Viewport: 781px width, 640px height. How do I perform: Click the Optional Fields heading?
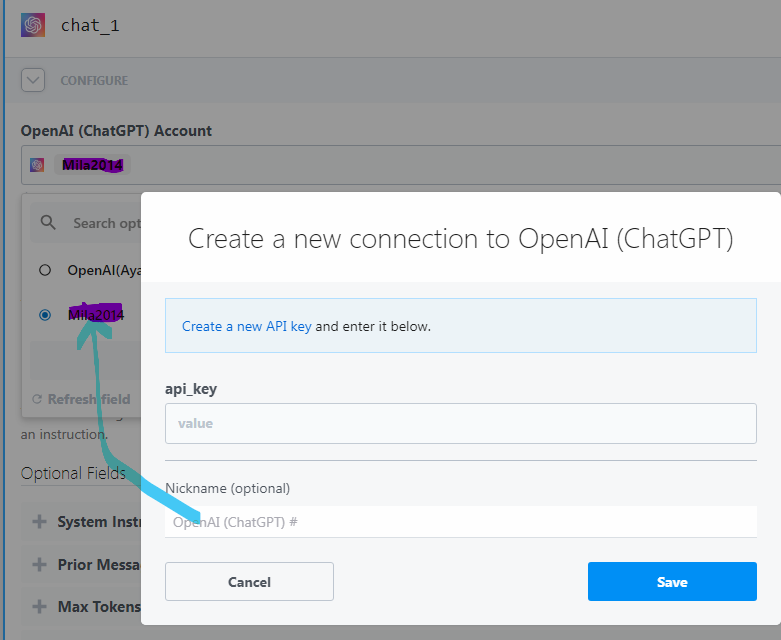73,473
